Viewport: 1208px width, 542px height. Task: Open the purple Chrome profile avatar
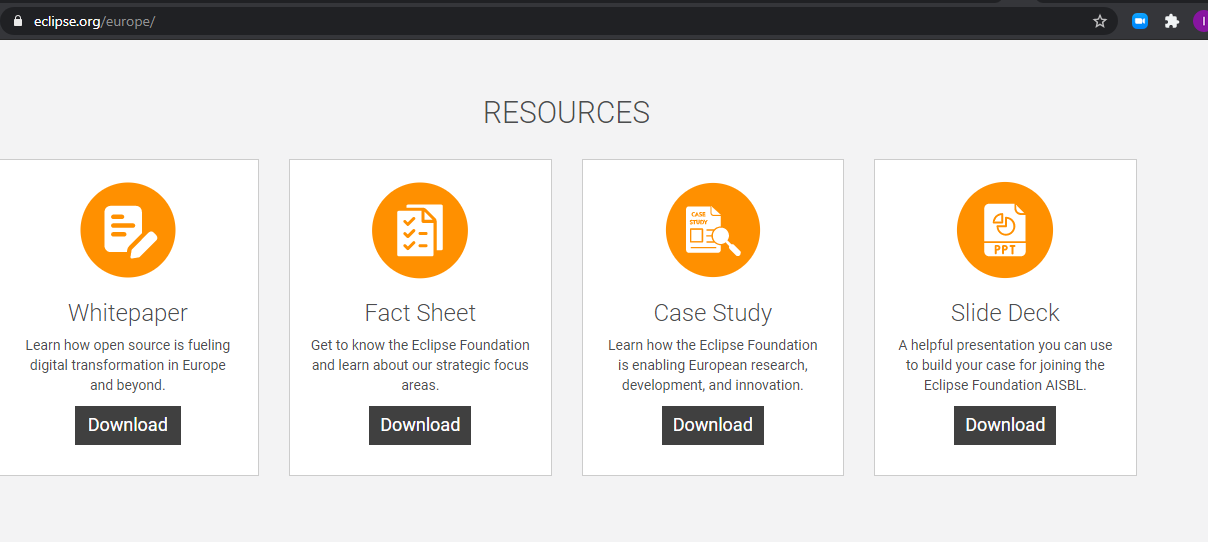pos(1201,21)
